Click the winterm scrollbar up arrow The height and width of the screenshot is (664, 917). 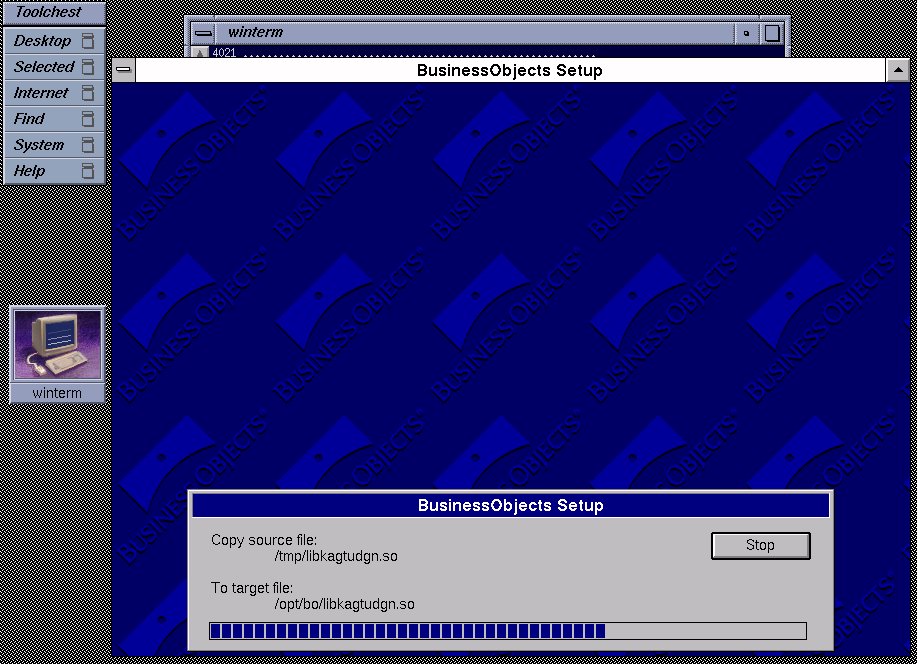[x=200, y=53]
